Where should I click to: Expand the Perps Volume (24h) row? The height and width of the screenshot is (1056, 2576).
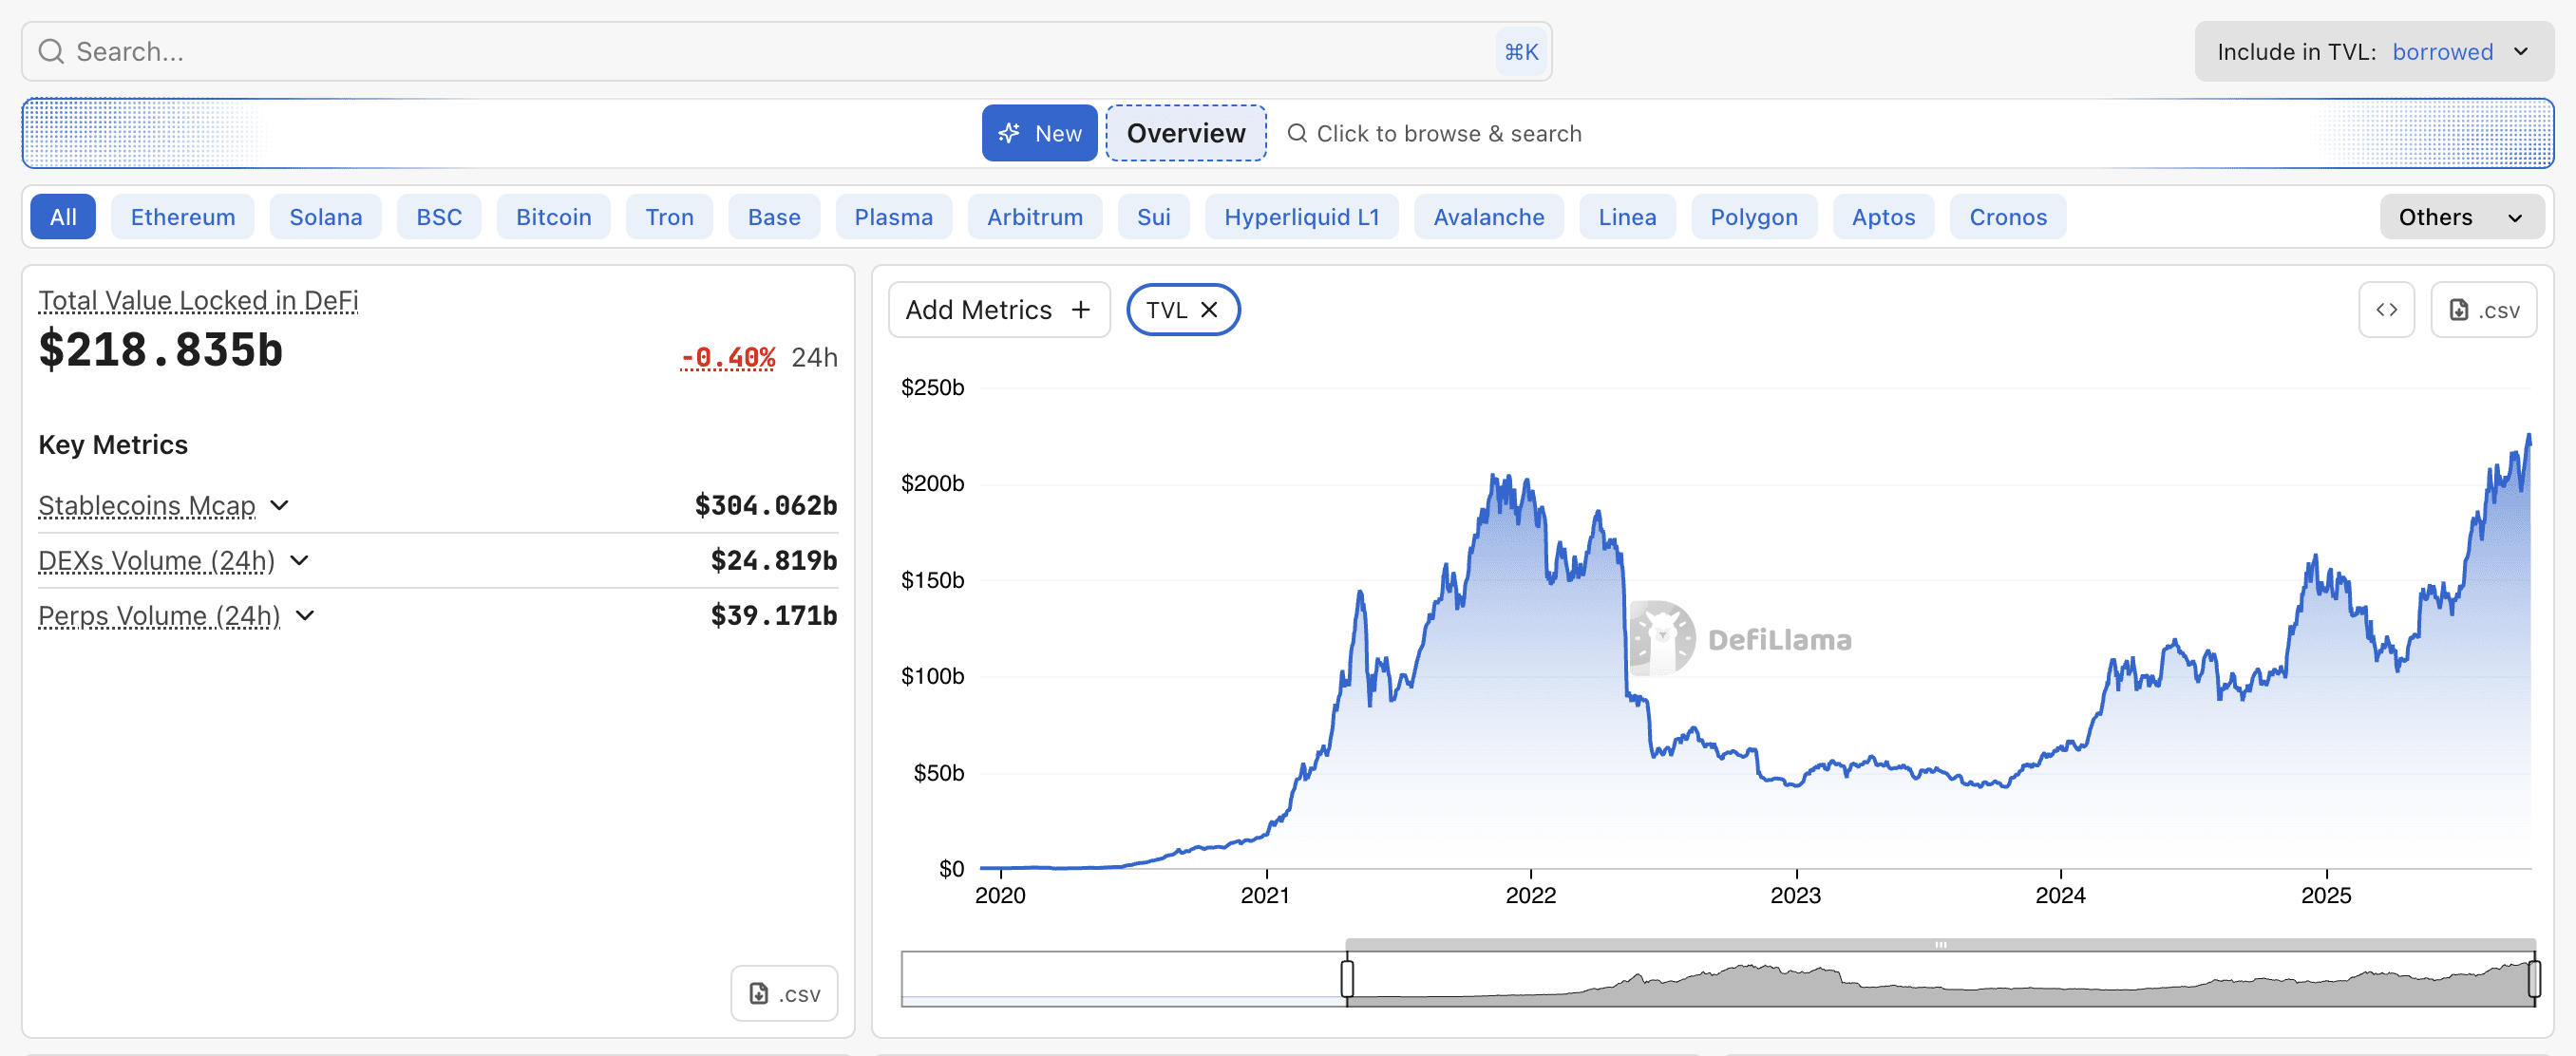pos(306,615)
